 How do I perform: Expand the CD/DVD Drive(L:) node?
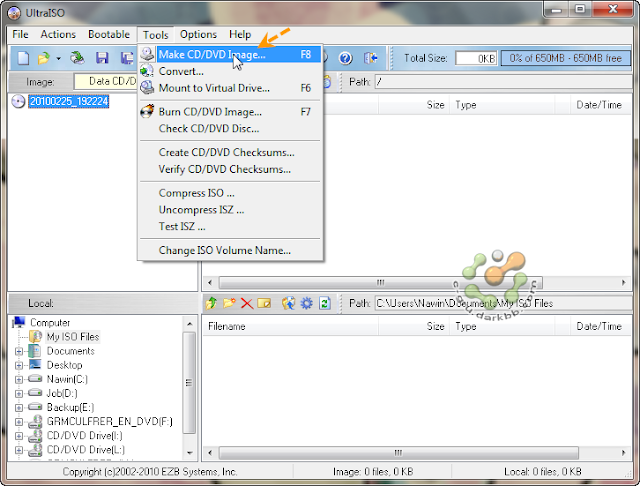point(18,450)
